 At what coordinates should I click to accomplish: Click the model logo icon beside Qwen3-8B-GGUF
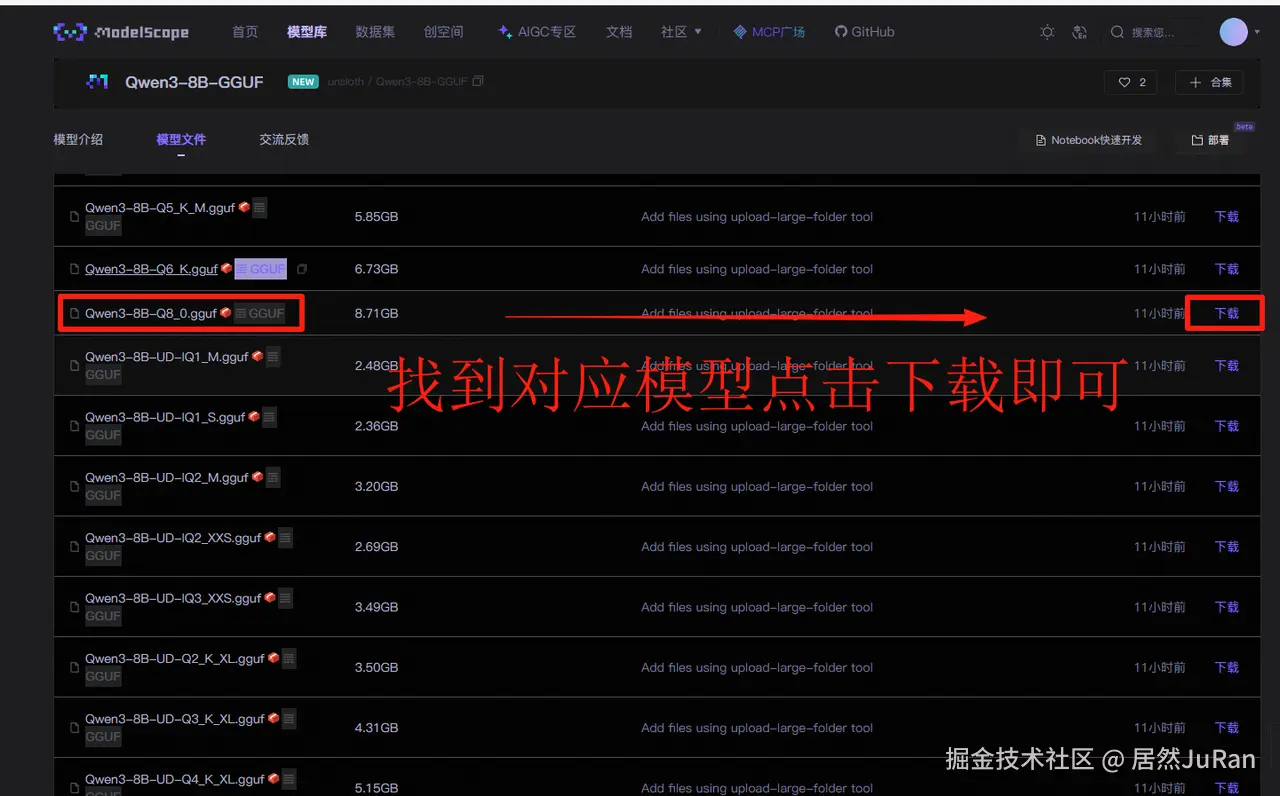(x=97, y=82)
